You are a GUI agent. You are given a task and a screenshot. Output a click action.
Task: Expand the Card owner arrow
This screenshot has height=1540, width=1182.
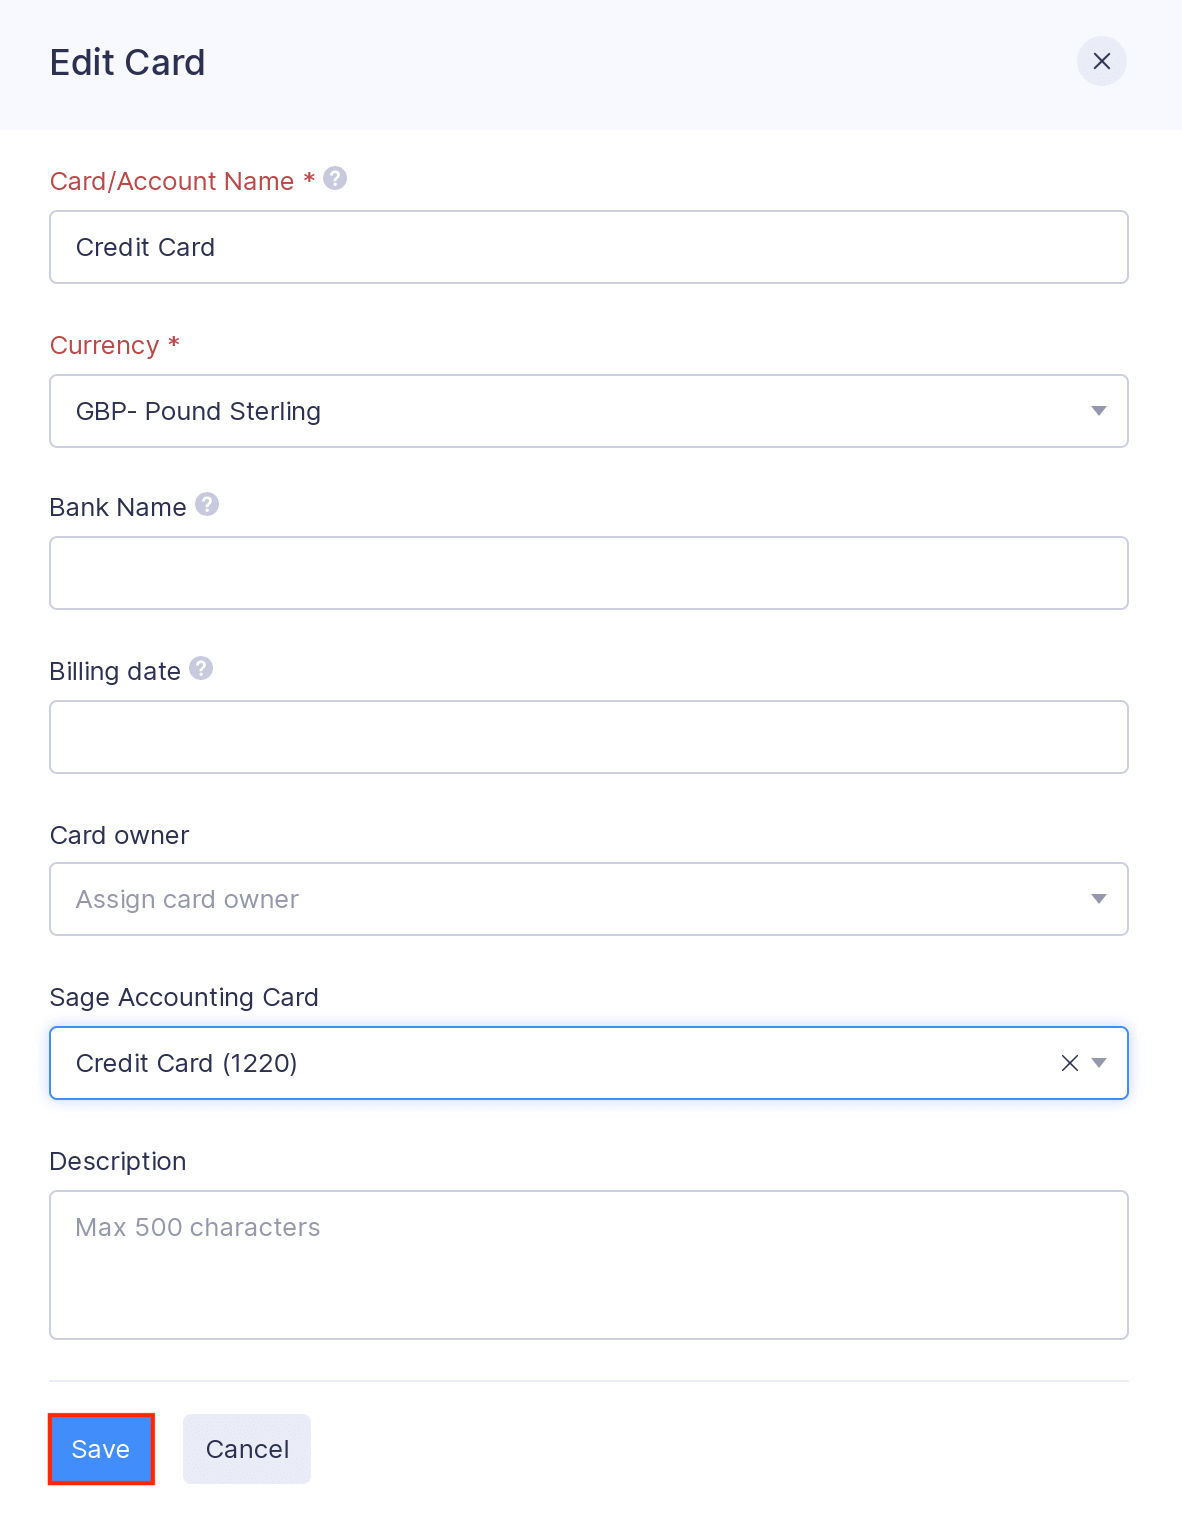1099,899
